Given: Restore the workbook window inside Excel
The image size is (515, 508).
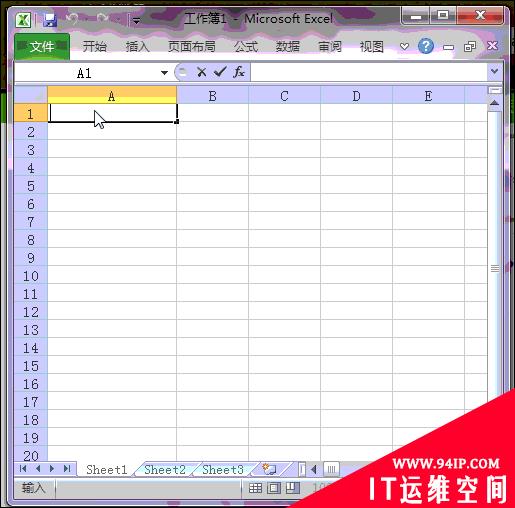Looking at the screenshot, I should tap(470, 47).
